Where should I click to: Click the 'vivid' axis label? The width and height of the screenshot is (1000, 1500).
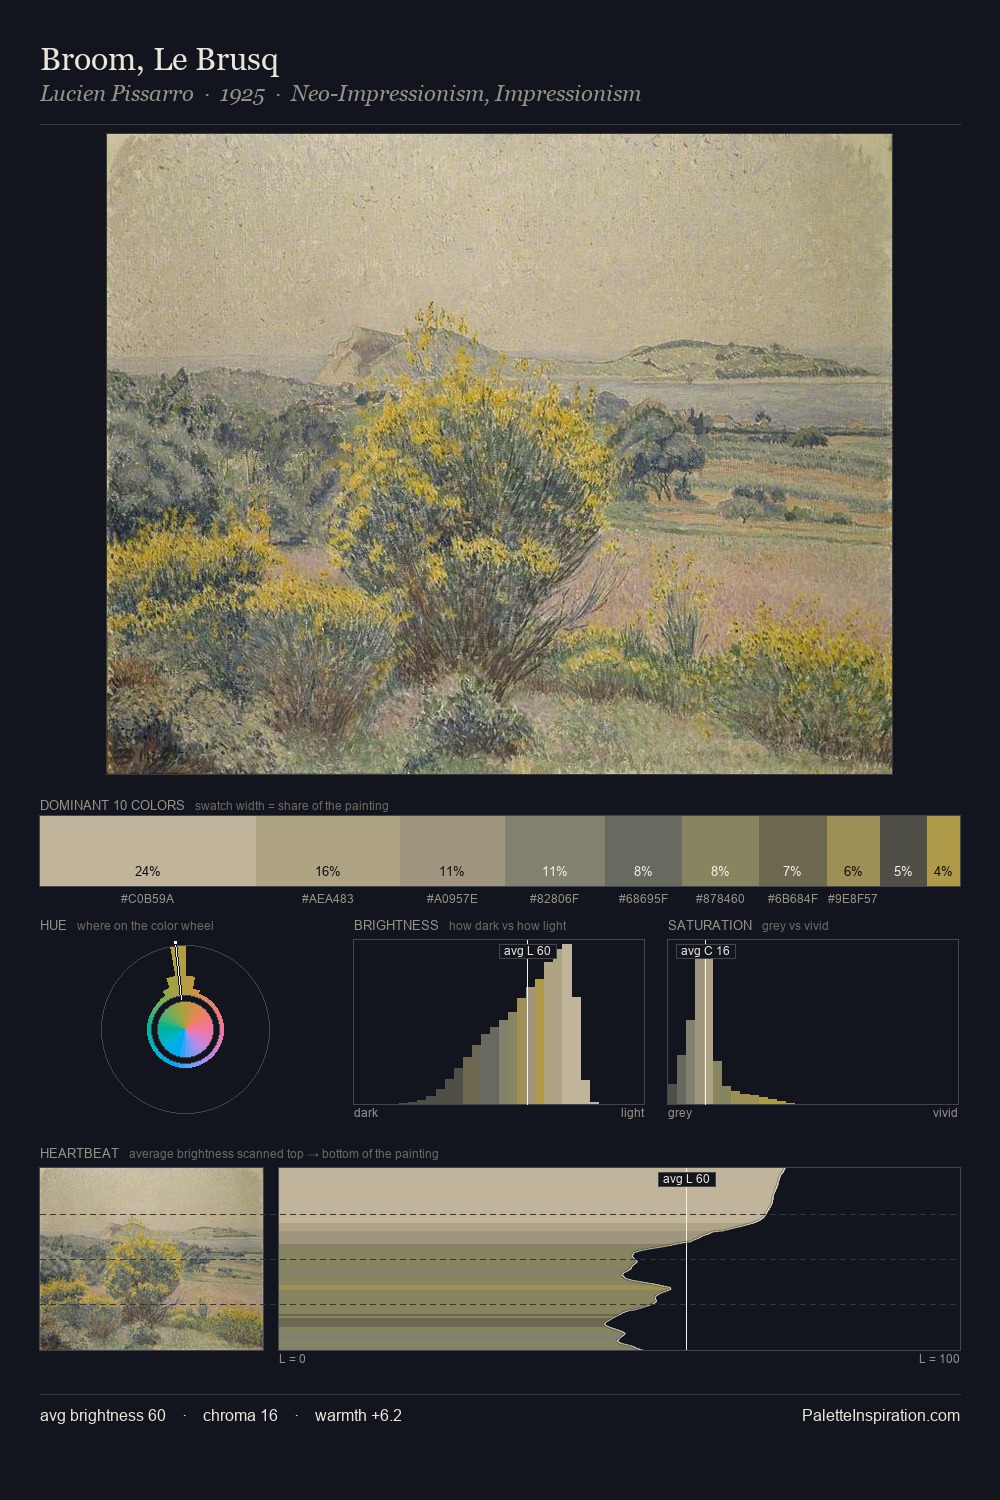945,1113
